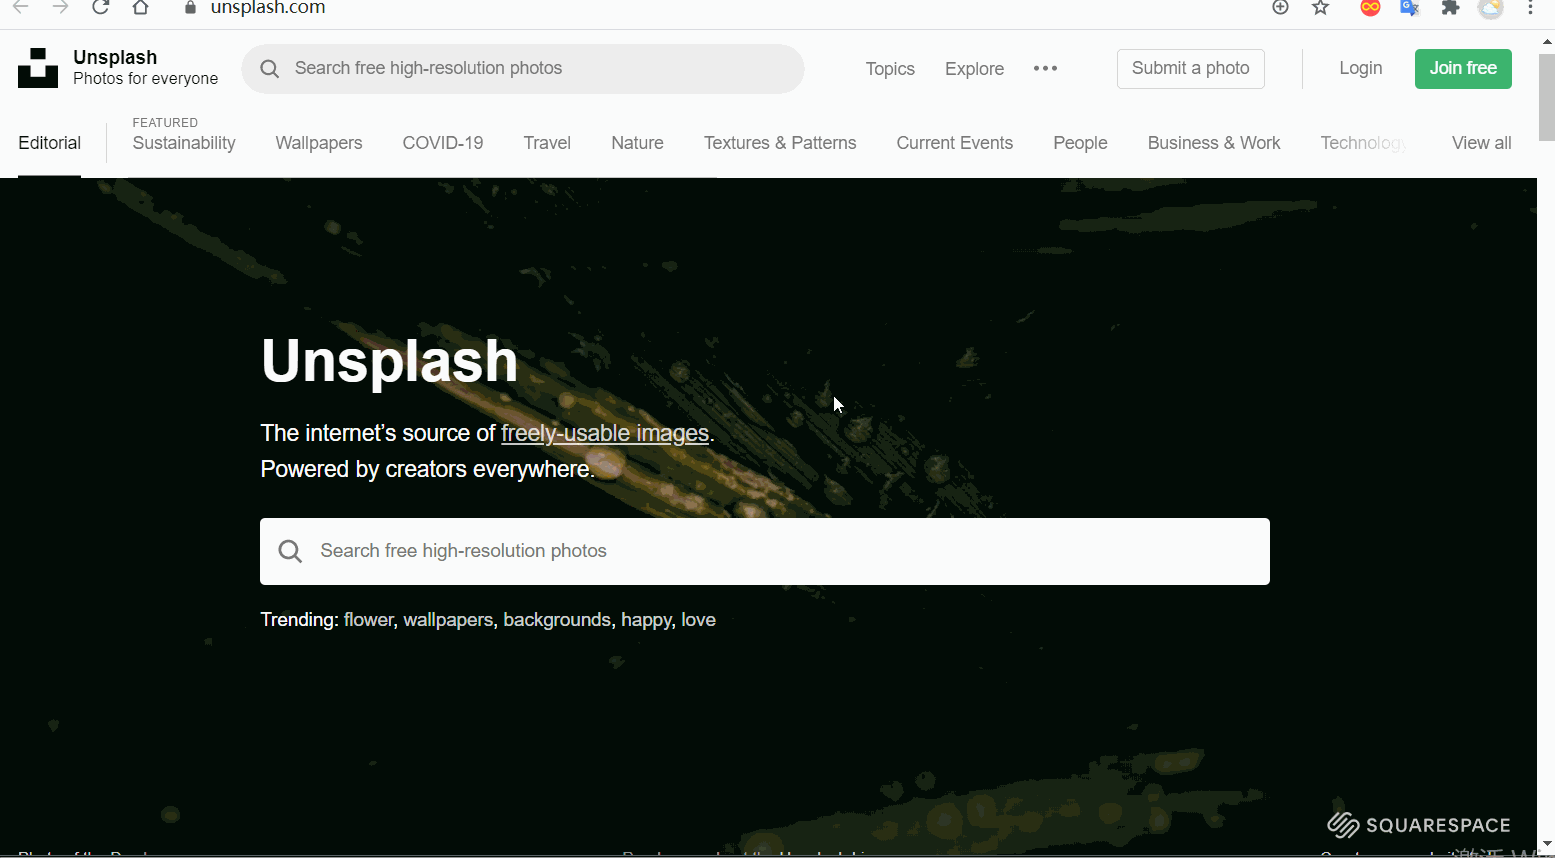1555x858 pixels.
Task: Switch to the Sustainability topic
Action: pos(184,143)
